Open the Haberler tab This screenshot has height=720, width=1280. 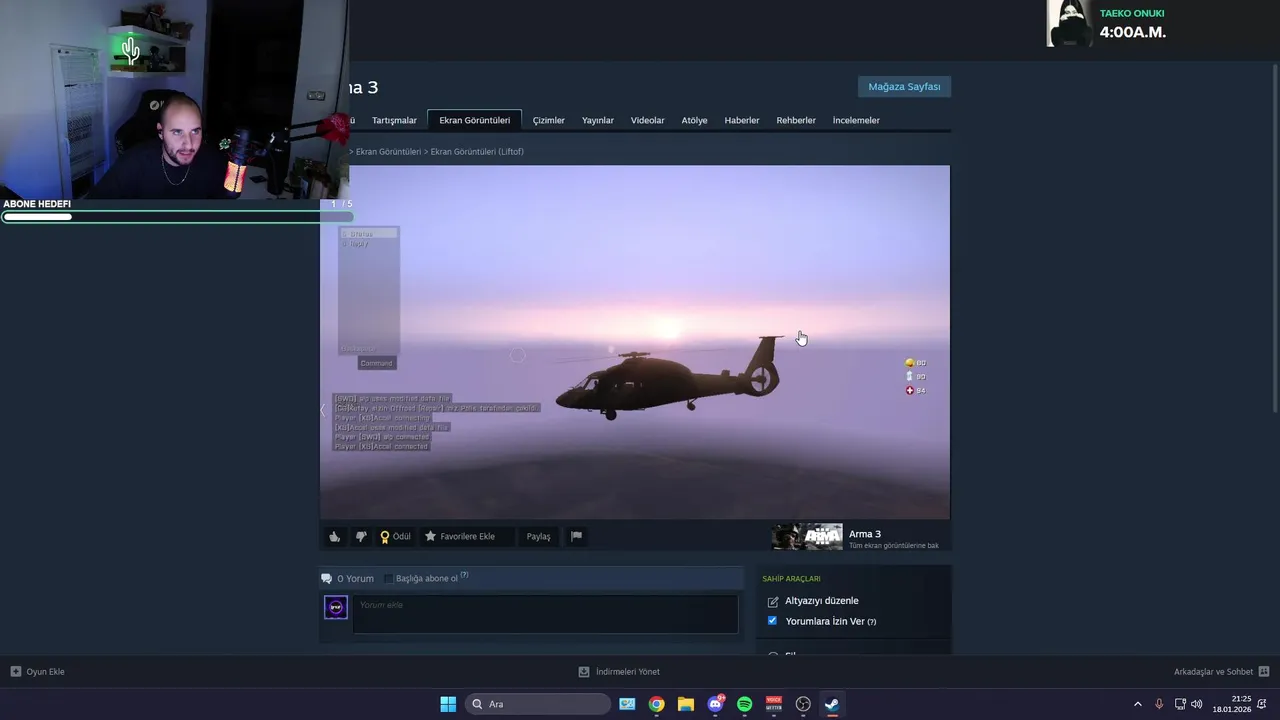(742, 120)
